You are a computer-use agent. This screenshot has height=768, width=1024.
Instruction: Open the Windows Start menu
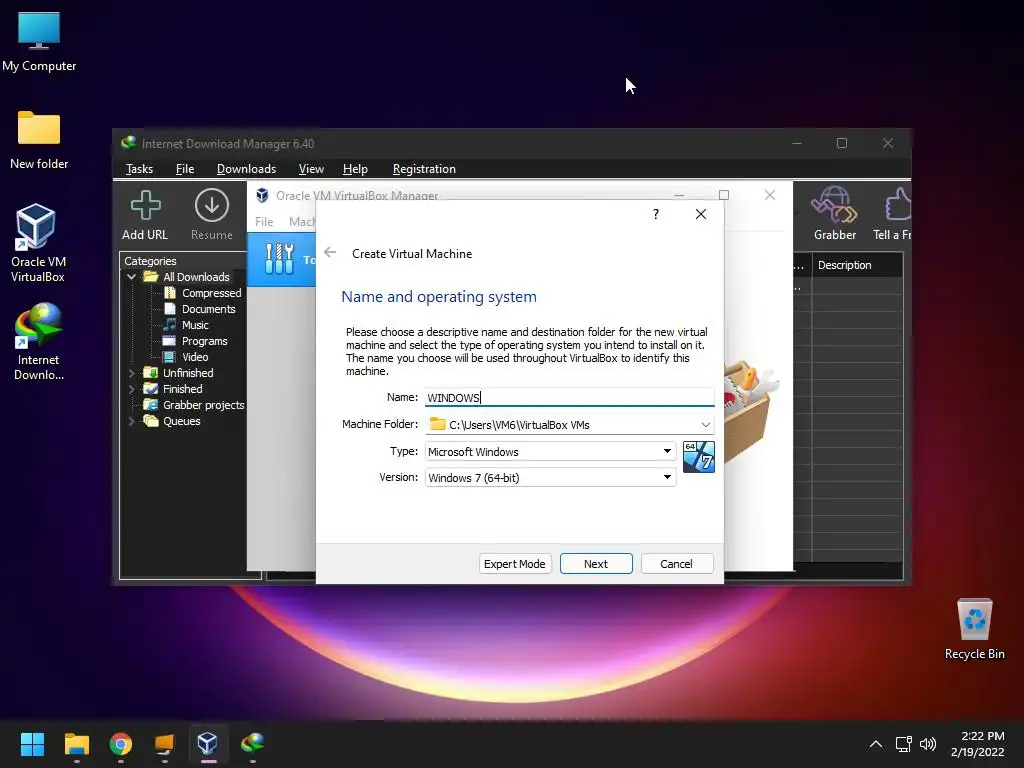coord(32,744)
